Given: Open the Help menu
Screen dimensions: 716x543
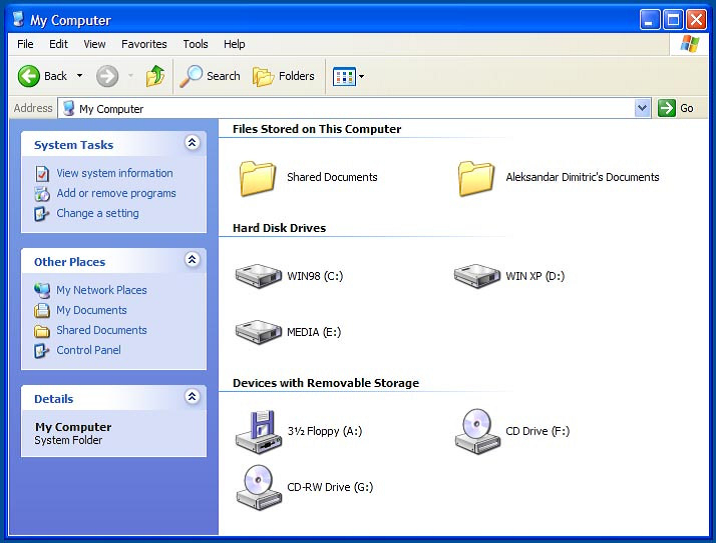Looking at the screenshot, I should pyautogui.click(x=234, y=44).
